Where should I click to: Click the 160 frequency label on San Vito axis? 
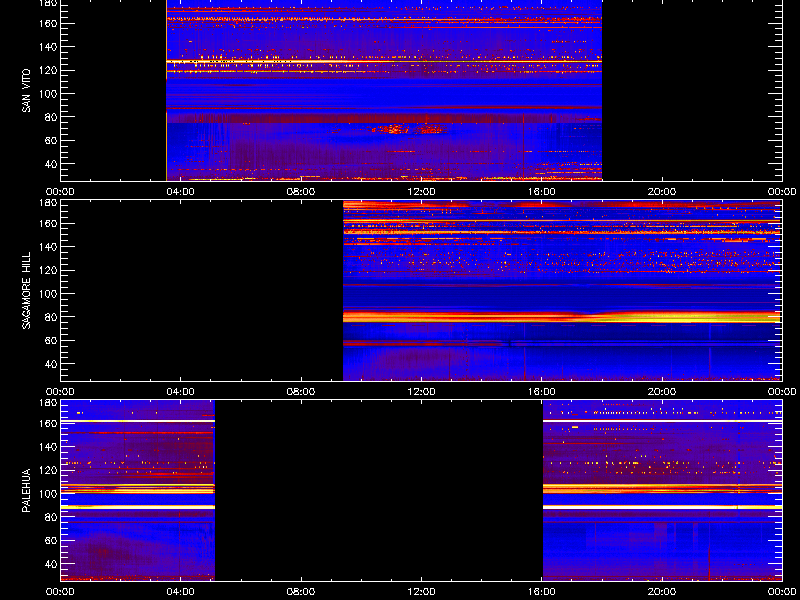[49, 23]
